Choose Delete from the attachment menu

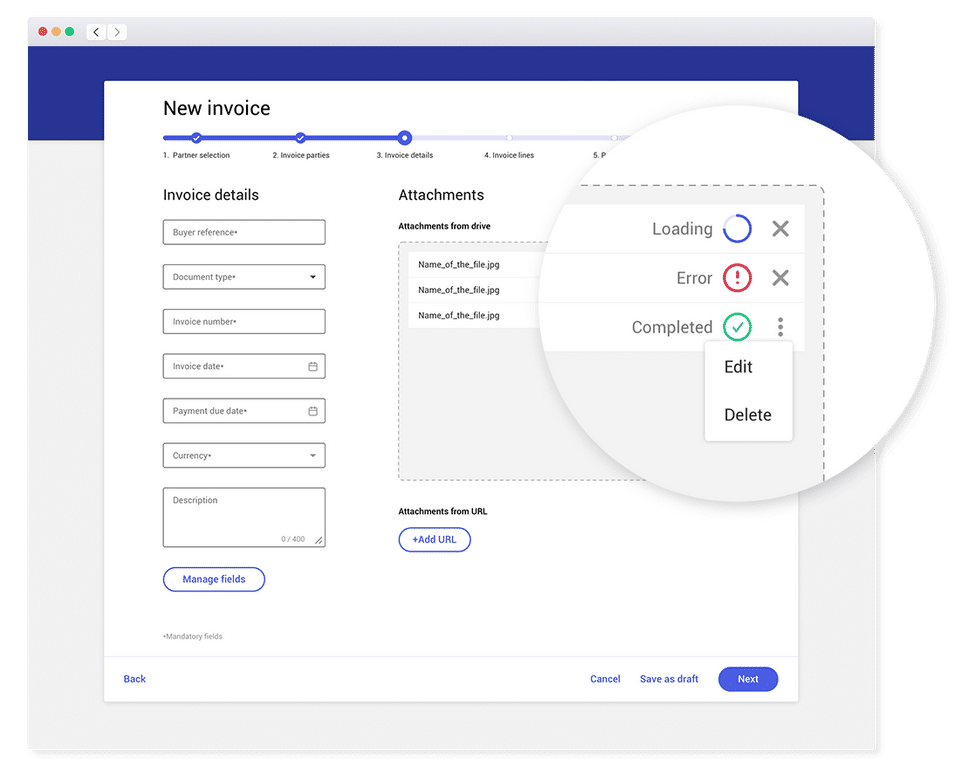tap(748, 415)
